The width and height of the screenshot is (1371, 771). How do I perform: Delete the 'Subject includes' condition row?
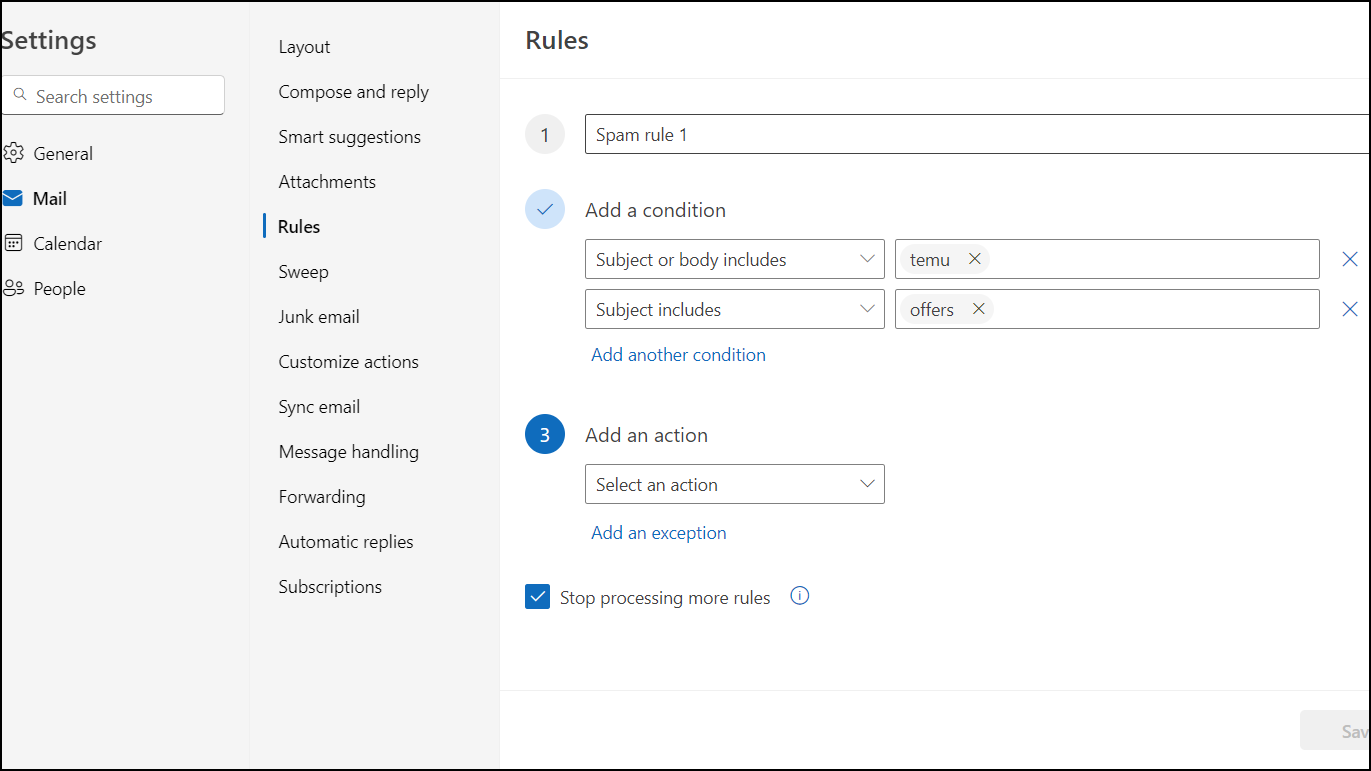(x=1349, y=309)
